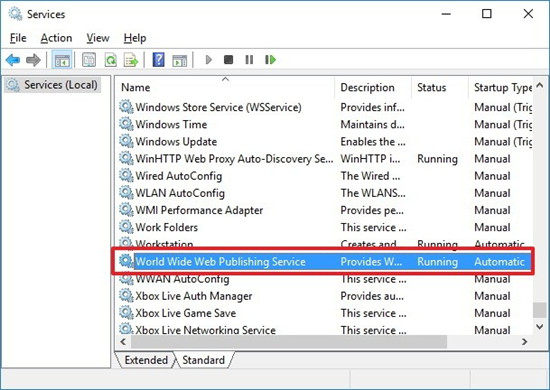Stop the selected service using Stop icon
The image size is (550, 390).
coord(228,60)
